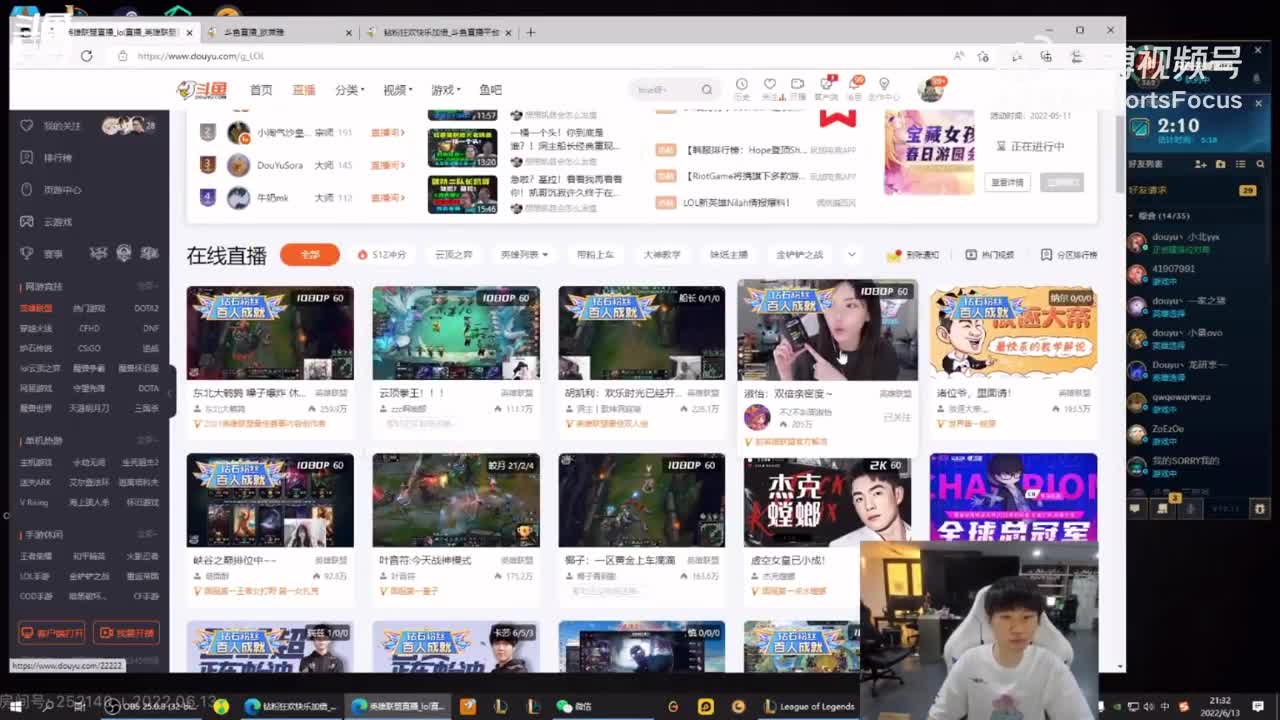Viewport: 1280px width, 720px height.
Task: Click the user avatar in header
Action: click(x=931, y=90)
